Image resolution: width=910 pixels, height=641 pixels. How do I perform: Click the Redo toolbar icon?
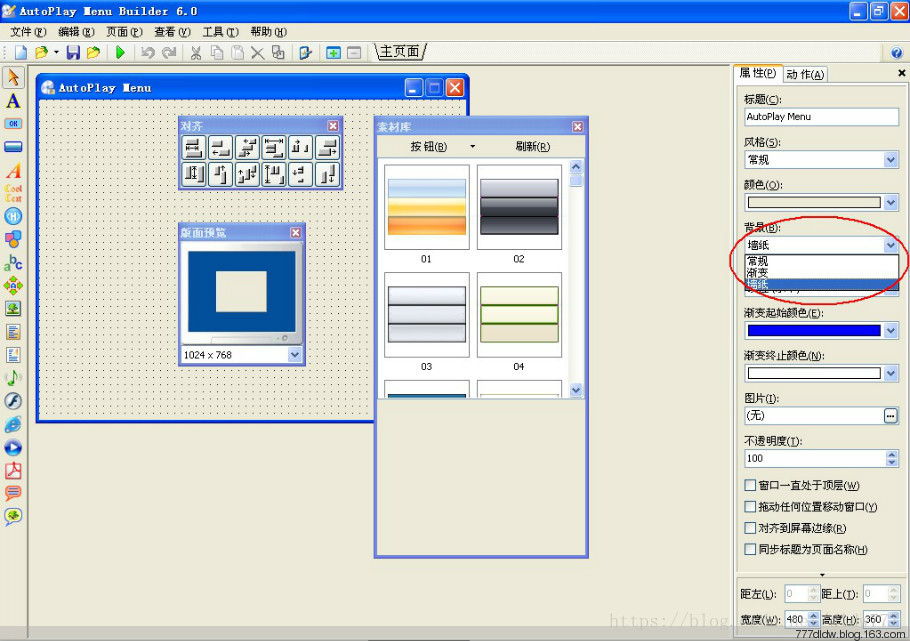pos(169,53)
